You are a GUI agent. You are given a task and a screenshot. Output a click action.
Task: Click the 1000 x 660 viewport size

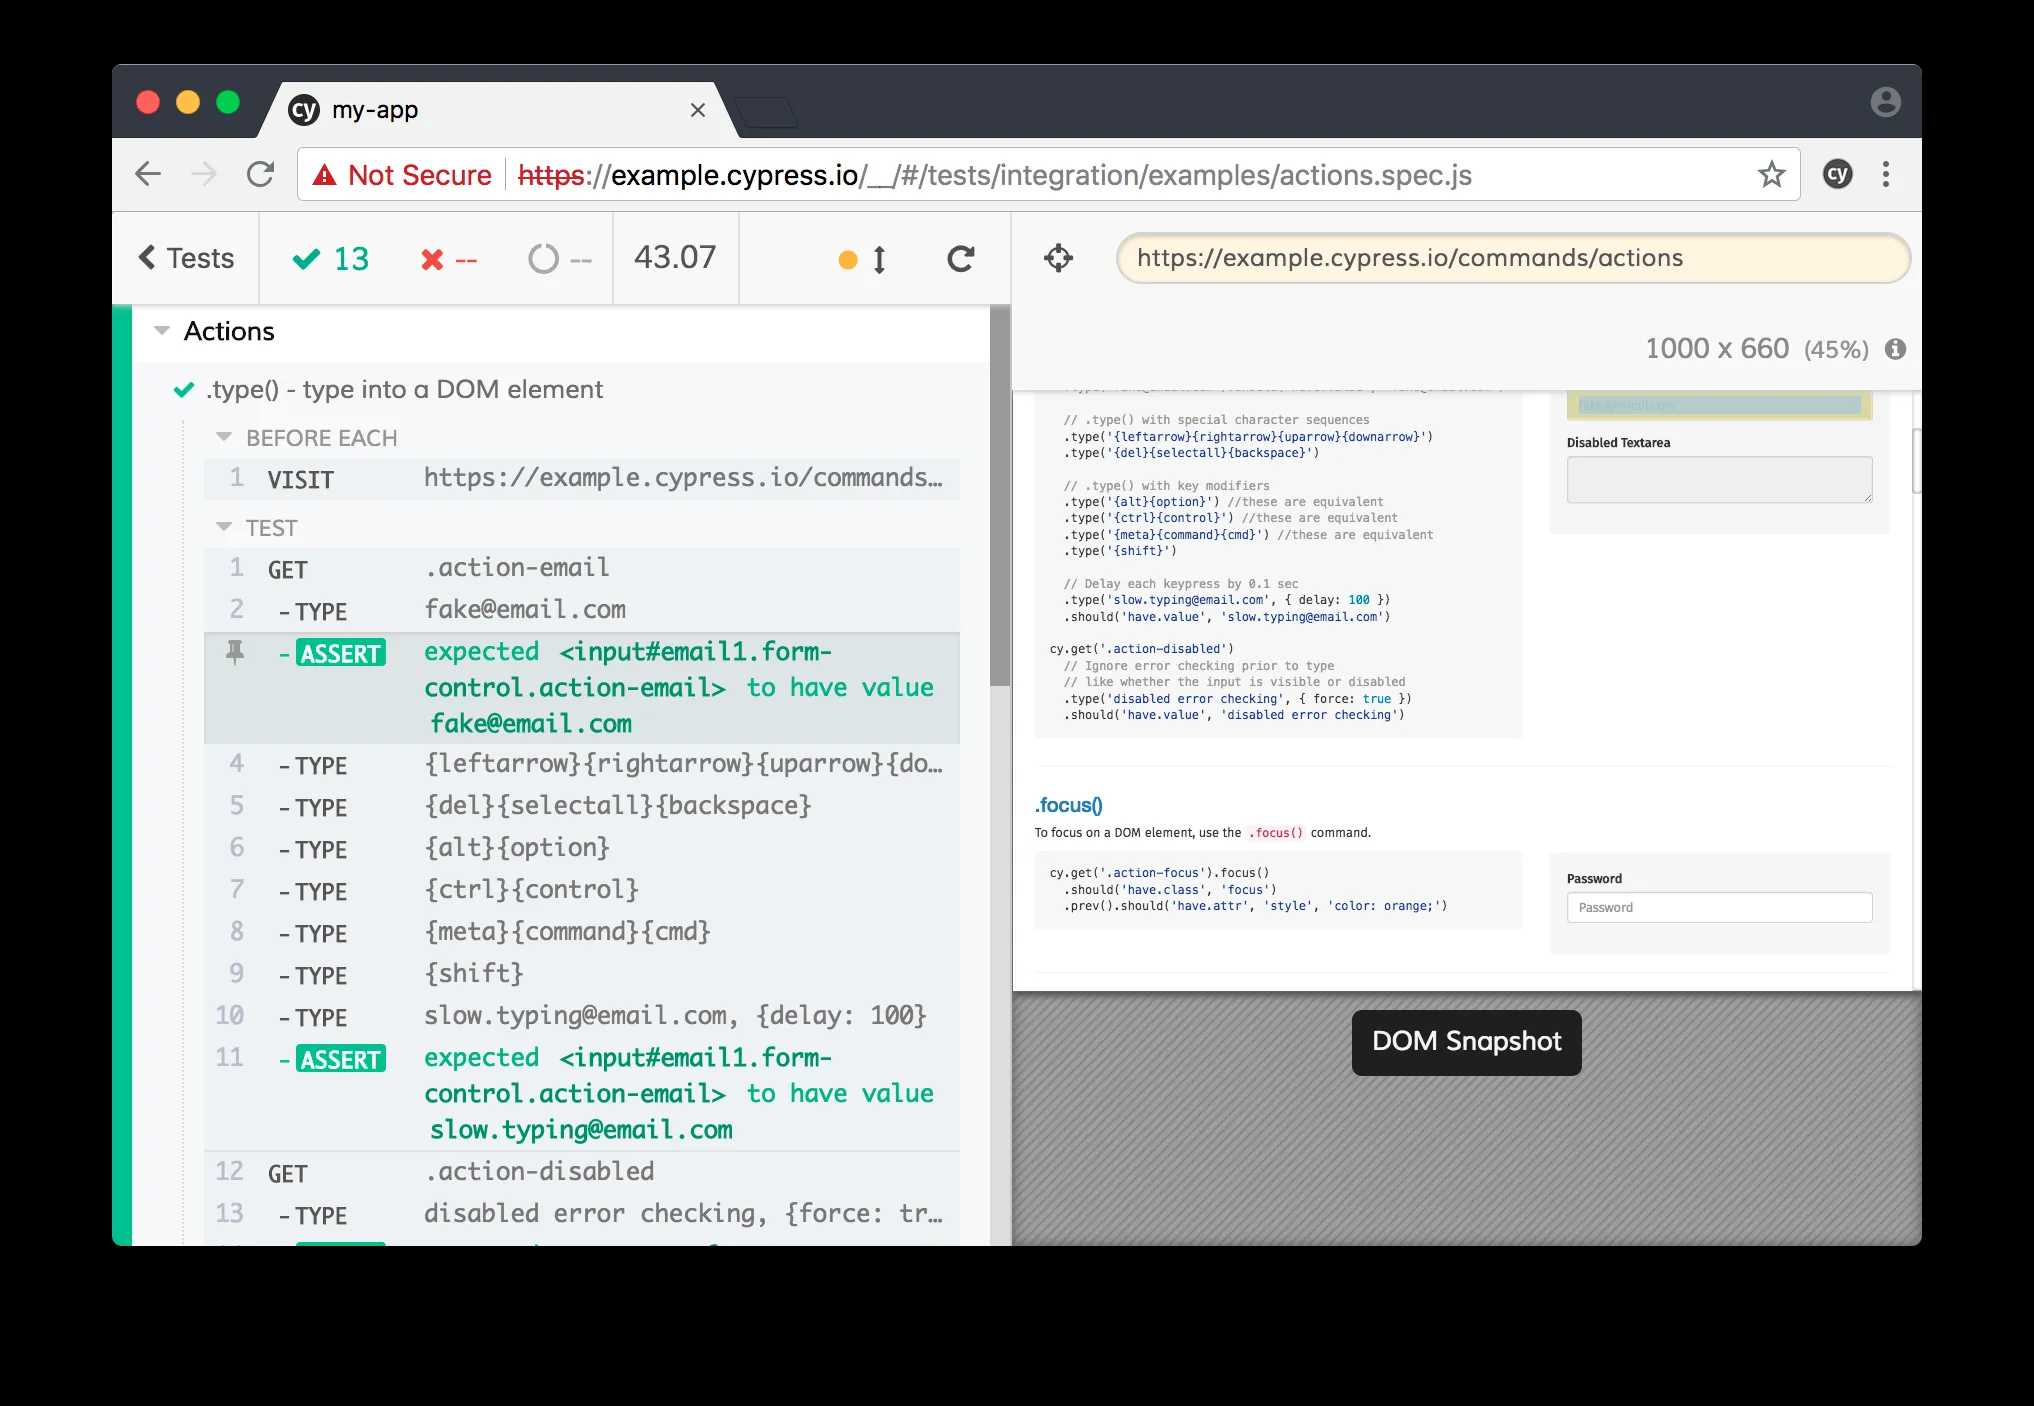coord(1716,349)
